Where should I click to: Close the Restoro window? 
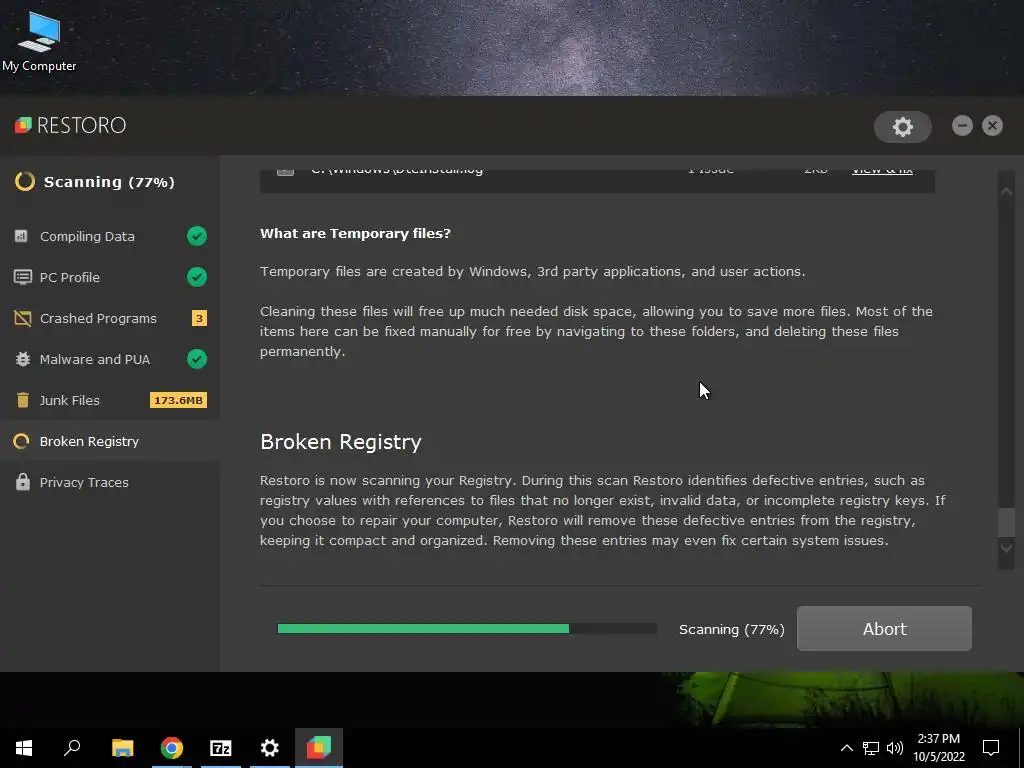(992, 125)
